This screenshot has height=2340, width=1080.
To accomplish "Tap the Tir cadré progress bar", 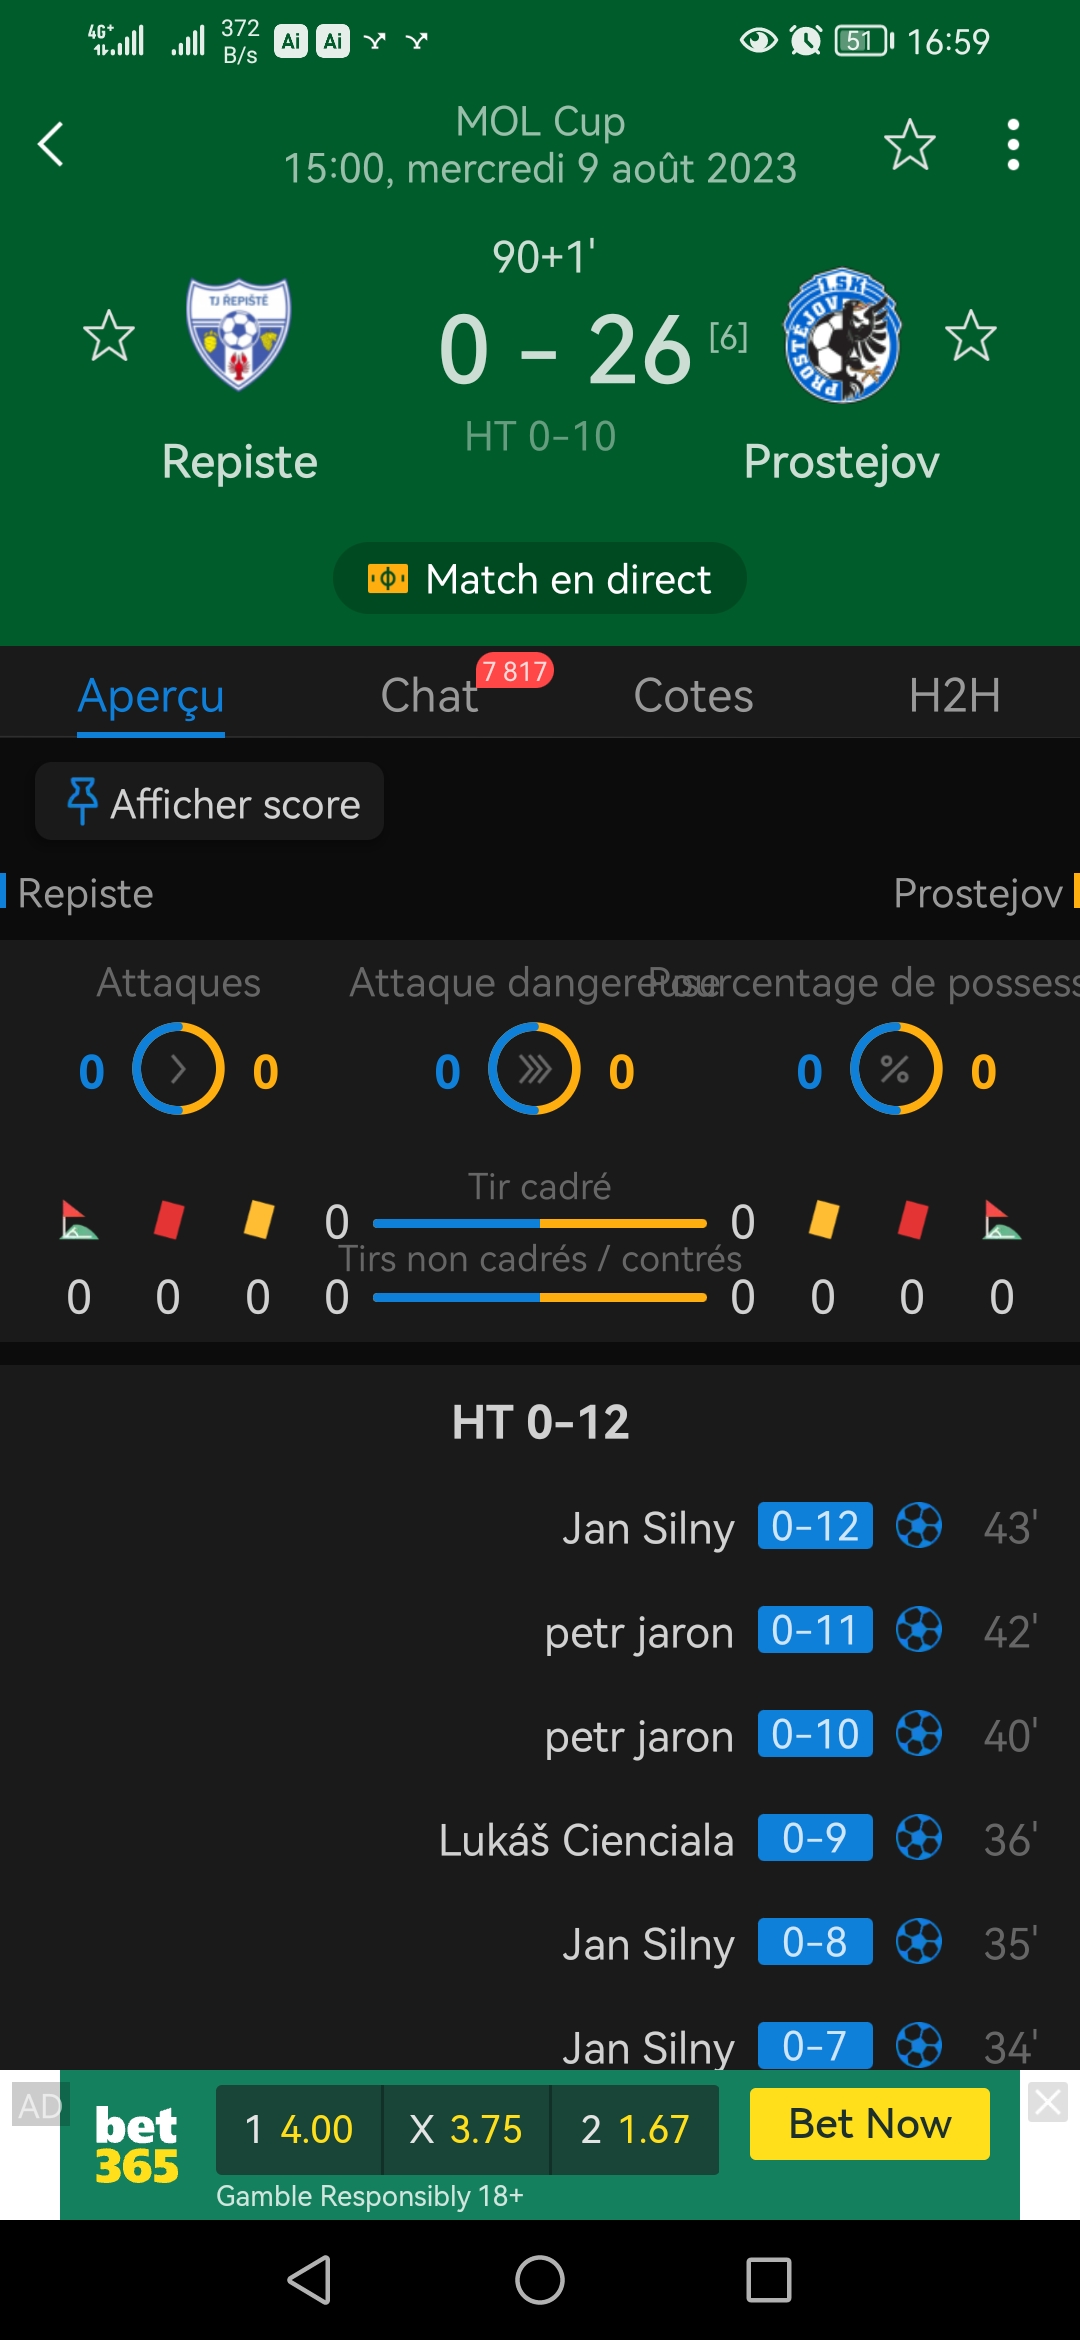I will coord(540,1223).
